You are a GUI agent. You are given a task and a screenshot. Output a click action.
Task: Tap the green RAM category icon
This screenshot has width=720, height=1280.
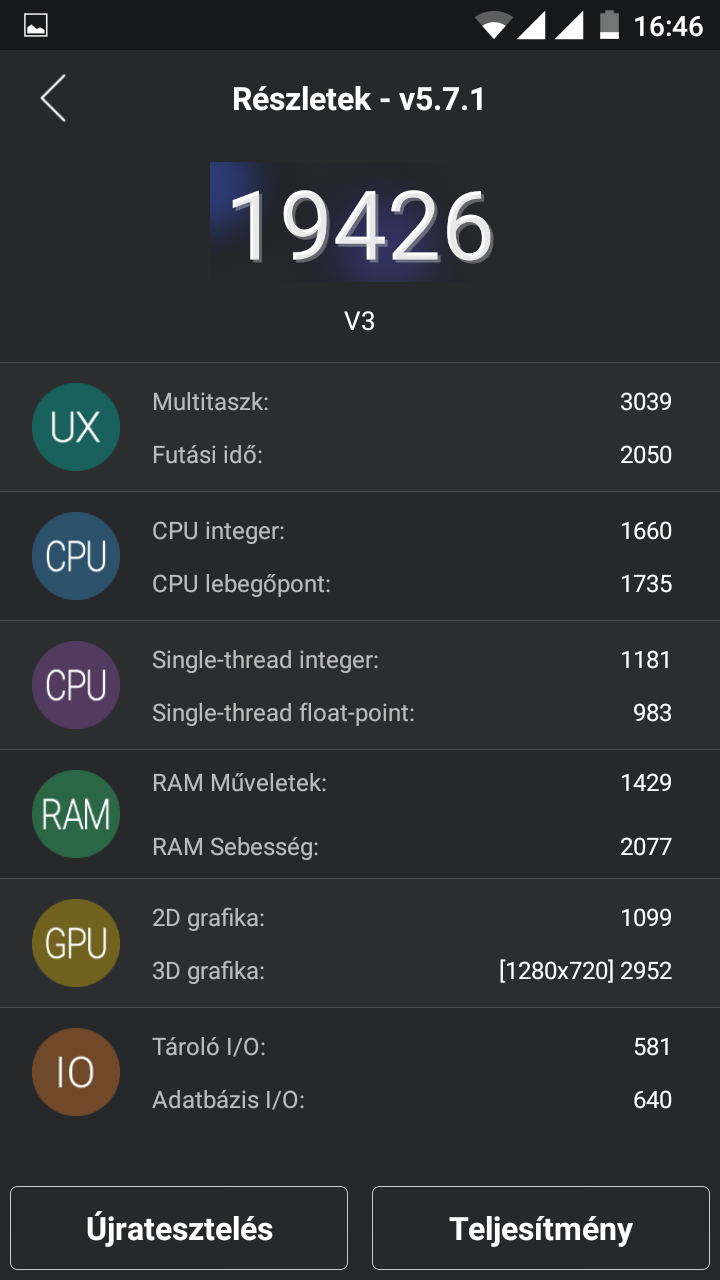76,814
